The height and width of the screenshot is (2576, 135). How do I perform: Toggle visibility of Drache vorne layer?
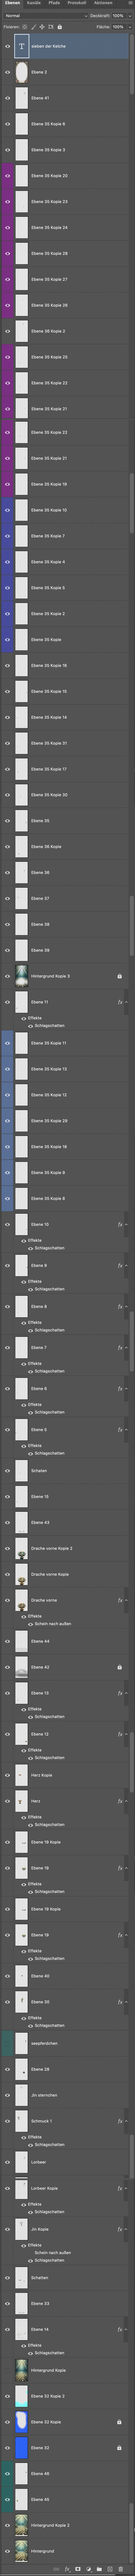[7, 1600]
